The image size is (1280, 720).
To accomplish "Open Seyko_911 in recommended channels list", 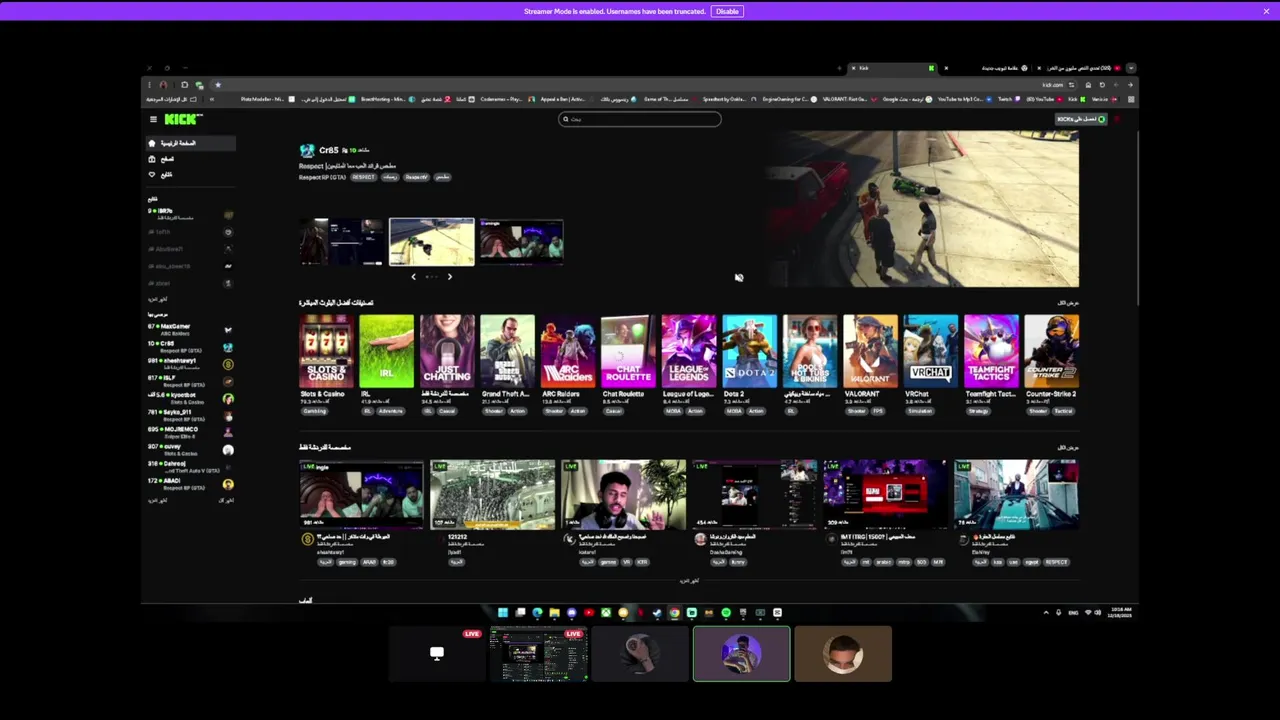I will coord(190,415).
